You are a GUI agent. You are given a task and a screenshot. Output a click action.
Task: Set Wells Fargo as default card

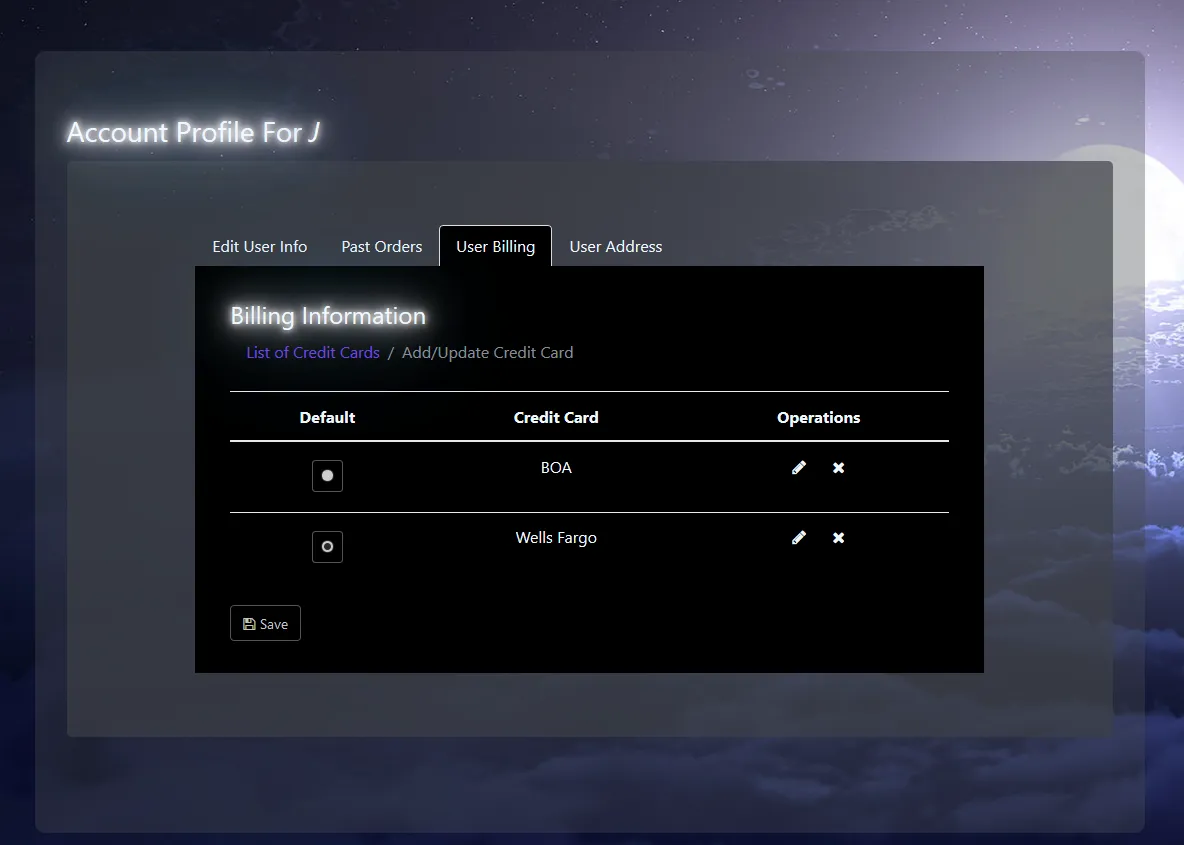coord(327,547)
